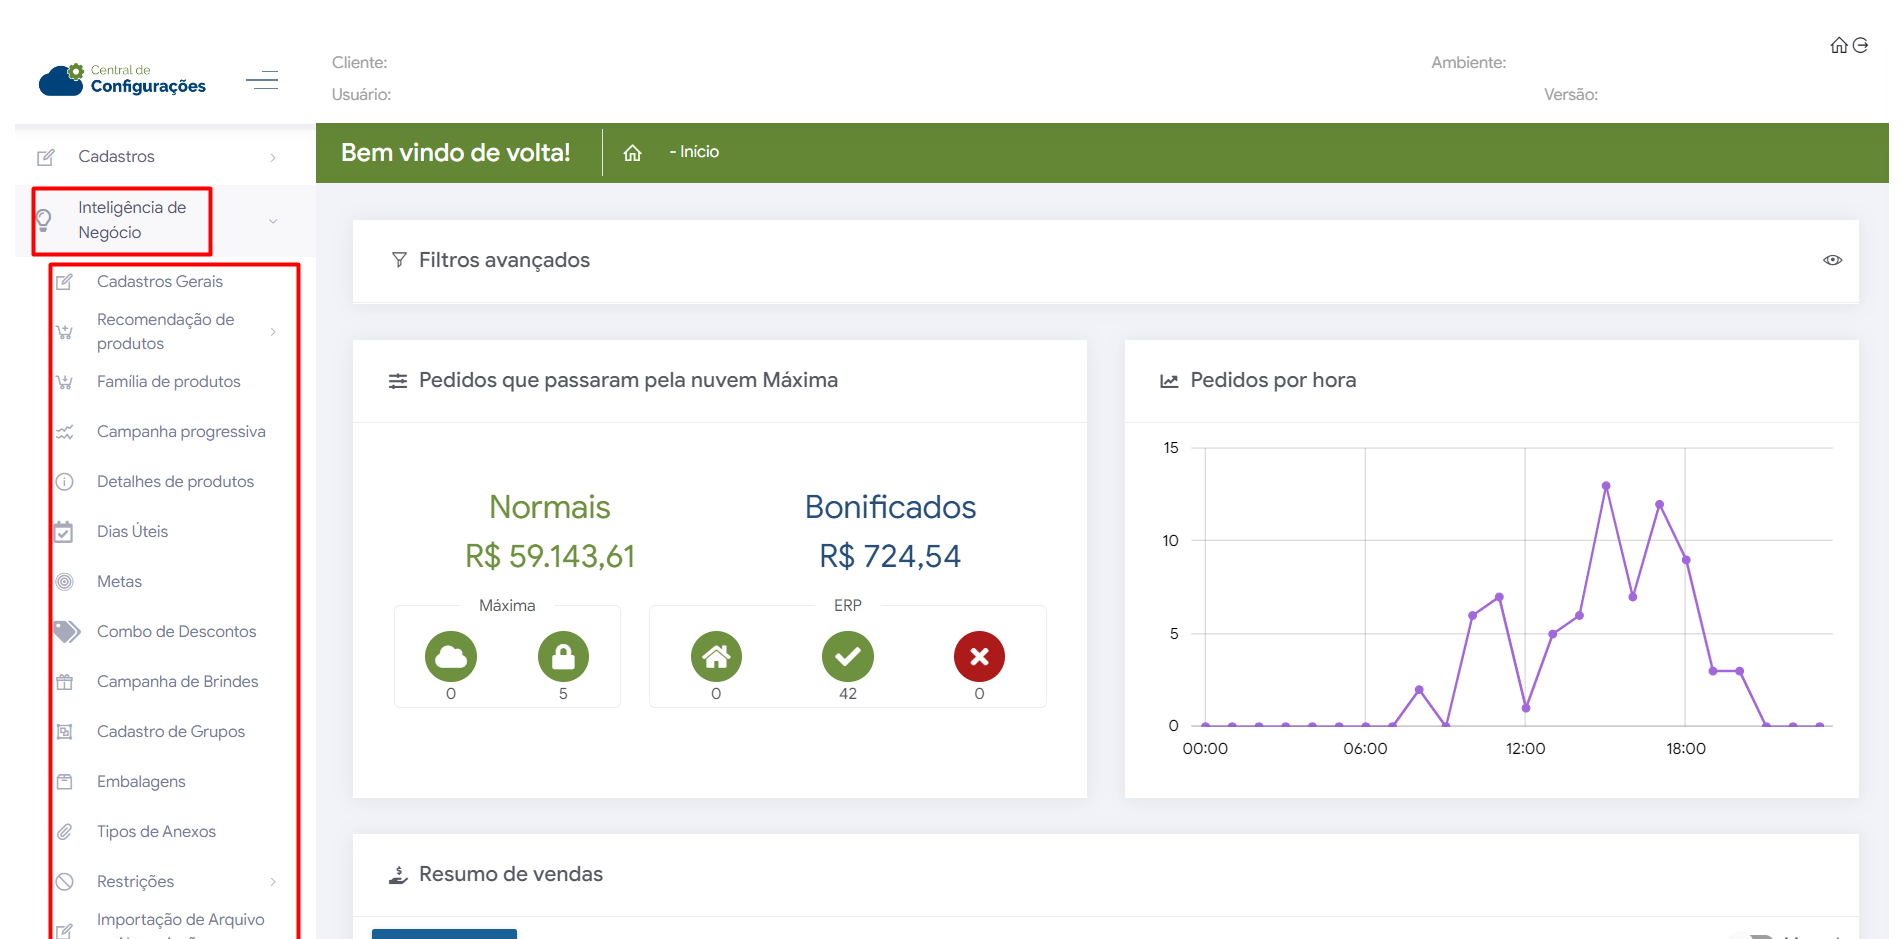Expand the Restrições submenu arrow
This screenshot has width=1903, height=939.
pos(273,882)
